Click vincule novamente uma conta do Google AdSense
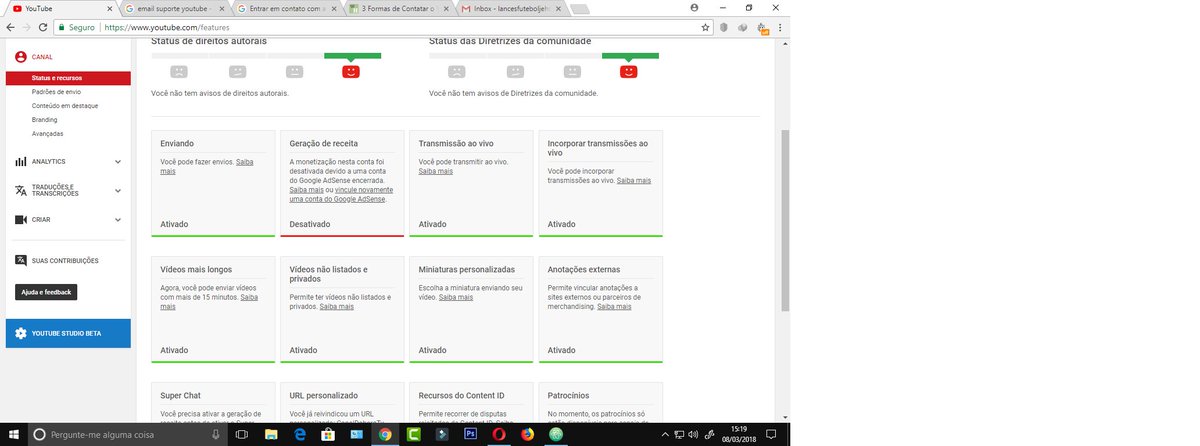The width and height of the screenshot is (1200, 446). click(339, 194)
